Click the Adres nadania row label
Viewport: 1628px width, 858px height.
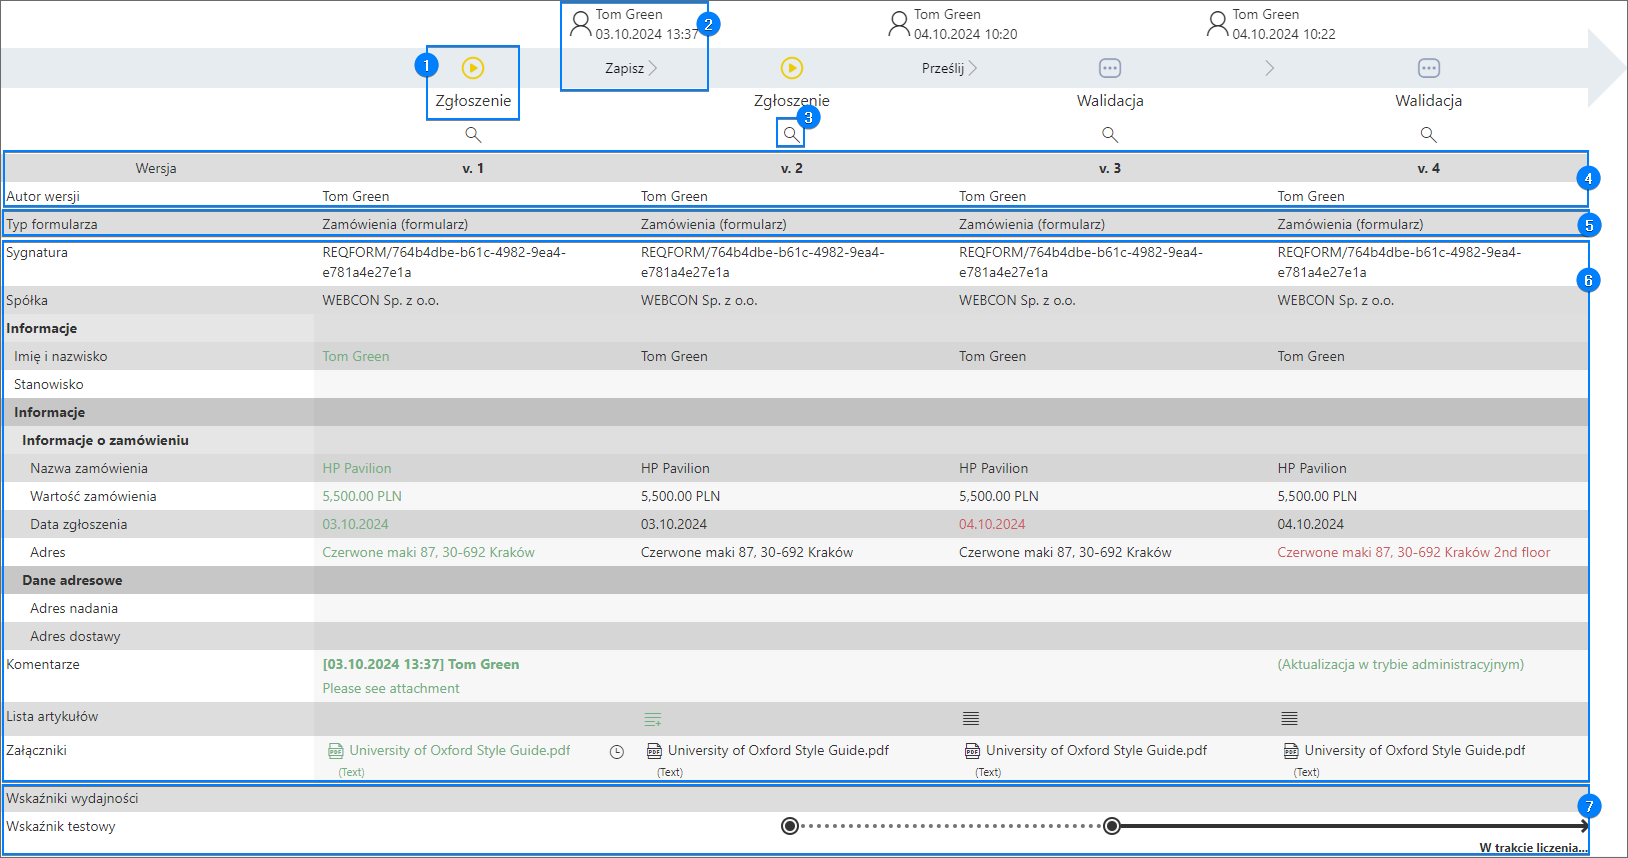pos(74,608)
